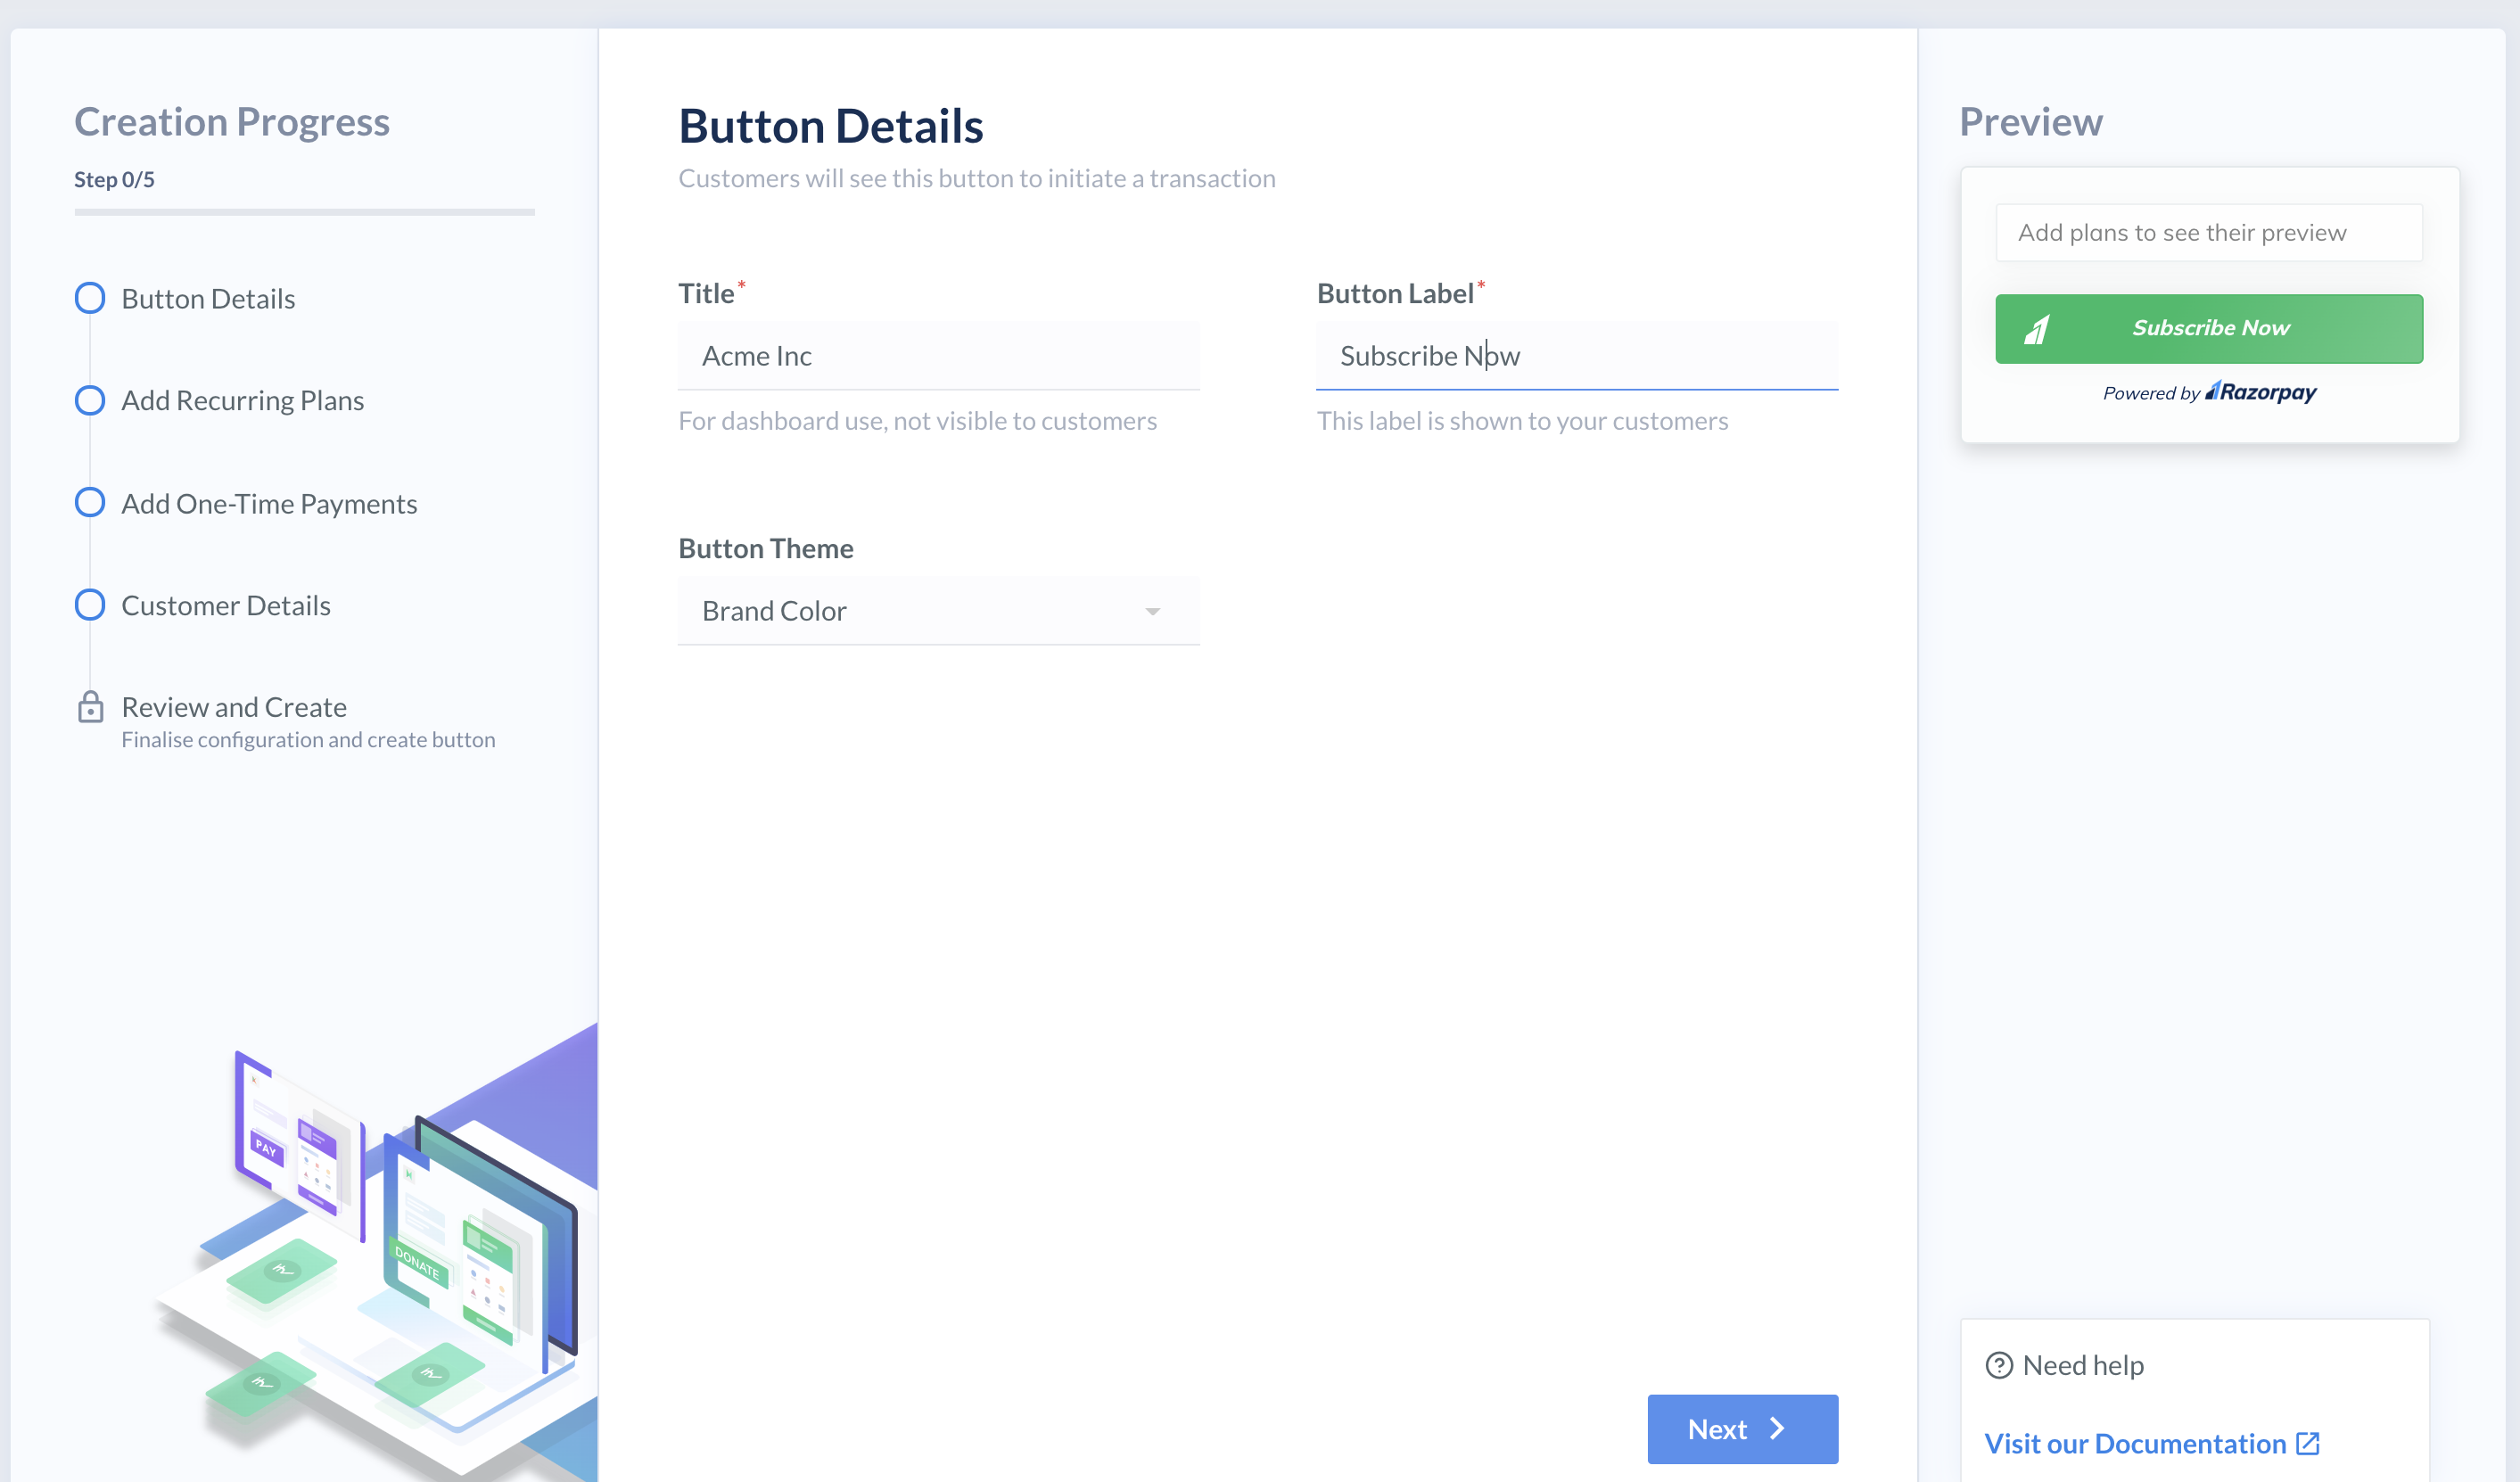
Task: Click the Add Recurring Plans step circle
Action: coord(90,400)
